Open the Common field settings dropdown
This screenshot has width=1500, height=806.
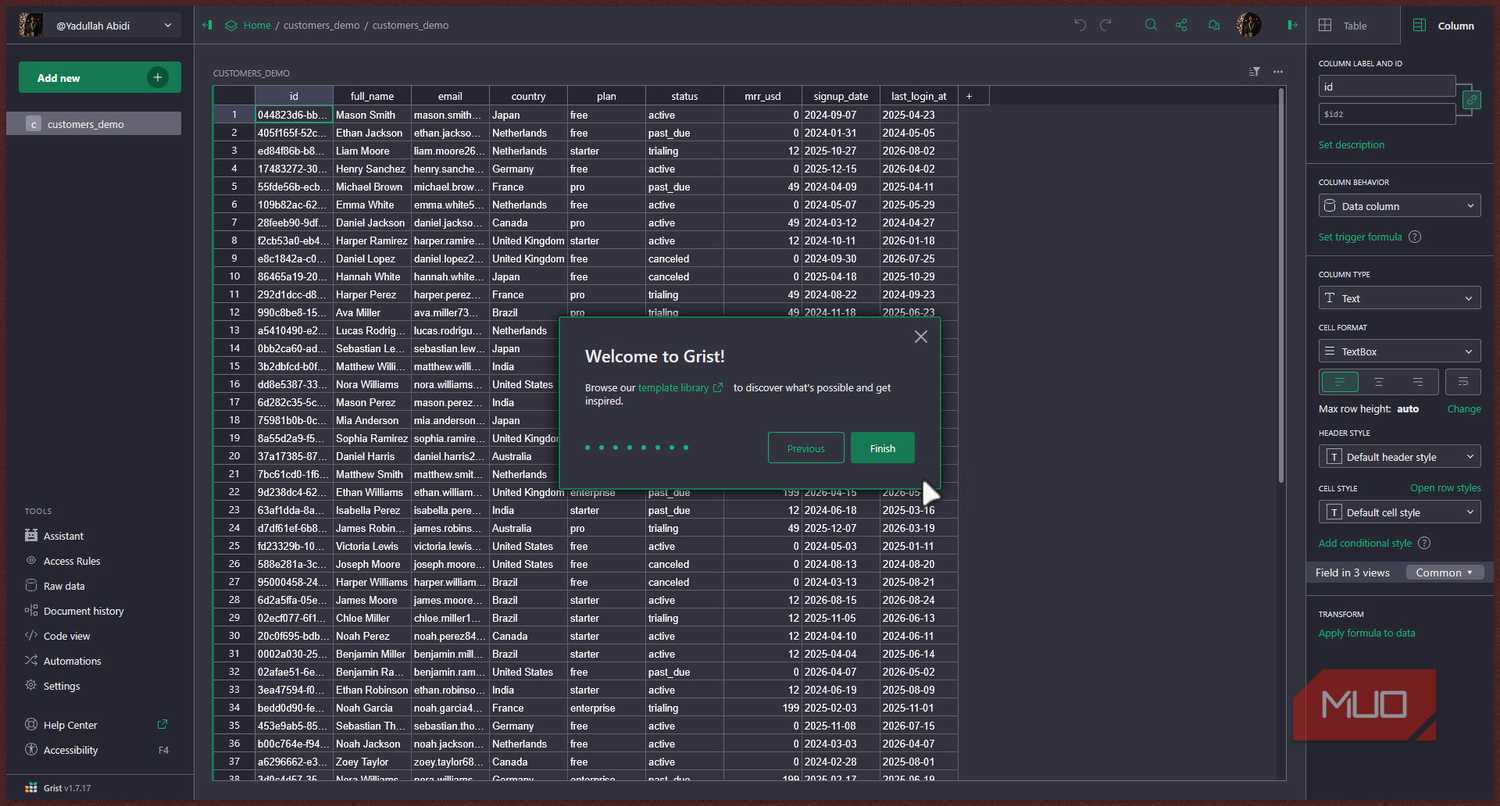pyautogui.click(x=1445, y=573)
